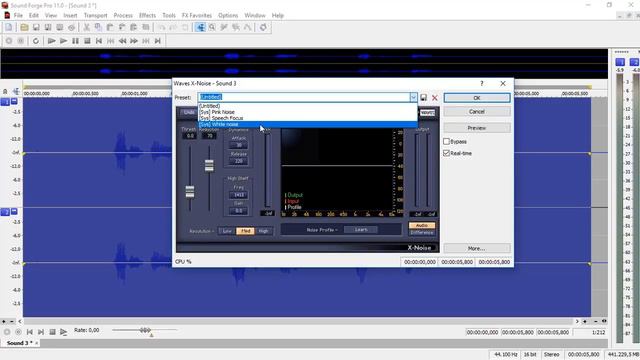The width and height of the screenshot is (640, 360).
Task: Click the Preview button
Action: tap(477, 128)
